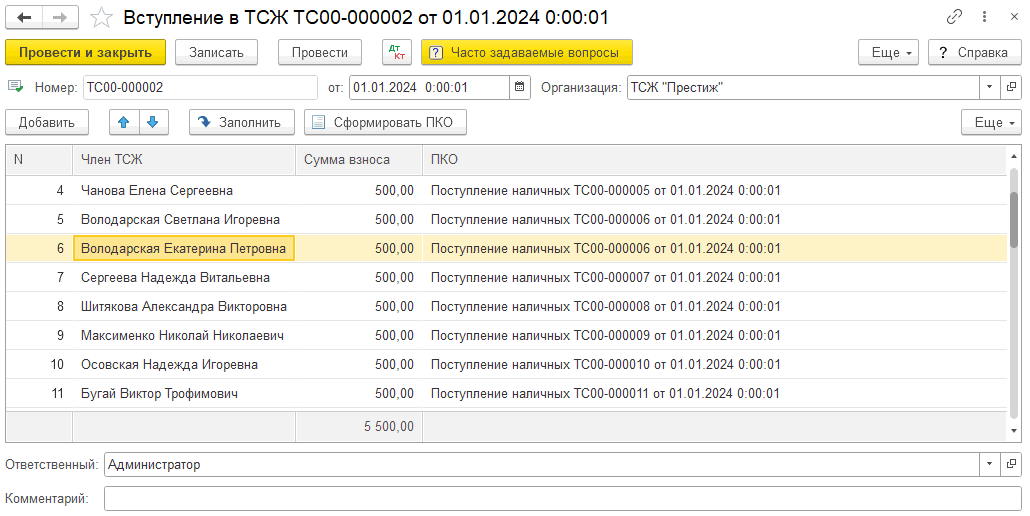This screenshot has height=516, width=1030.
Task: Open the table's Еще menu
Action: tap(990, 122)
